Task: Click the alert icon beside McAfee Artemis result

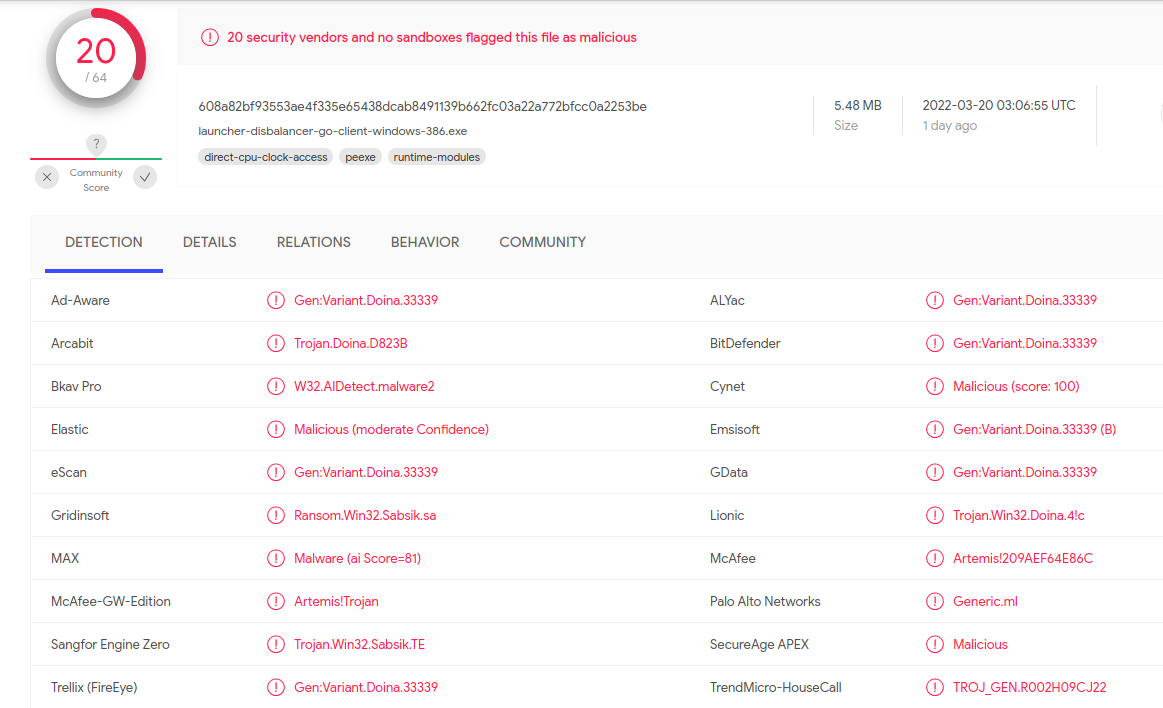Action: pyautogui.click(x=935, y=558)
